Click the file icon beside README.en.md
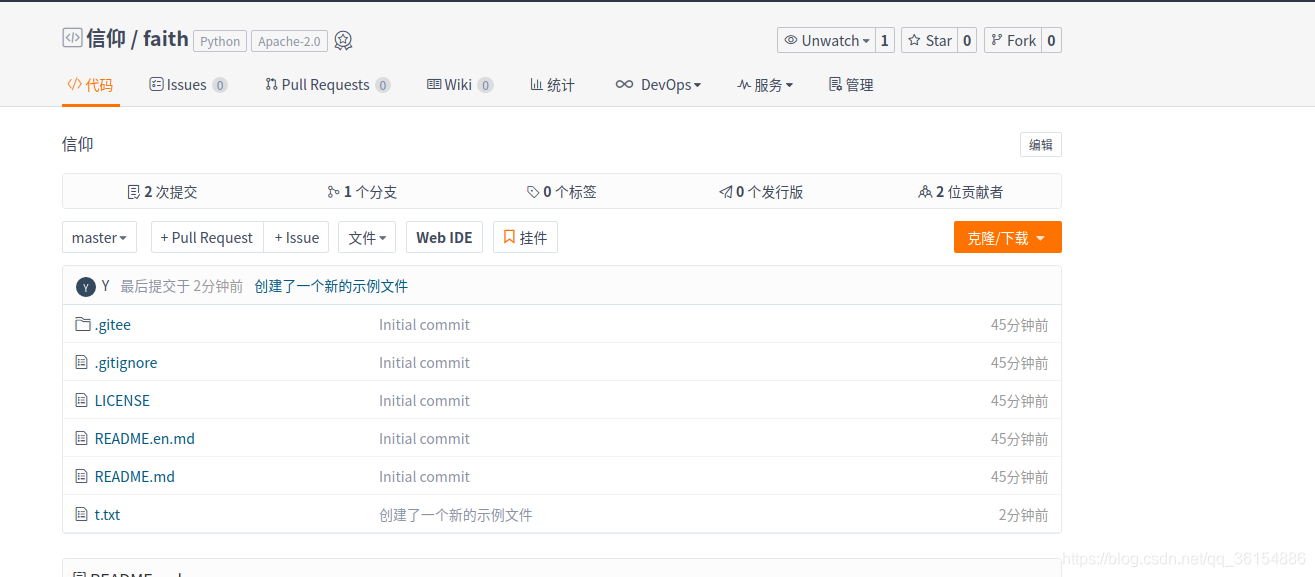 point(82,438)
